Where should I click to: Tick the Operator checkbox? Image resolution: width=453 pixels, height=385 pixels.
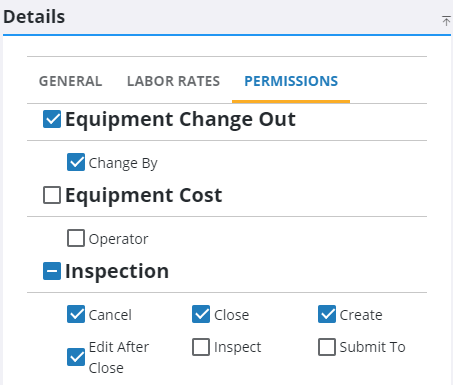[76, 238]
